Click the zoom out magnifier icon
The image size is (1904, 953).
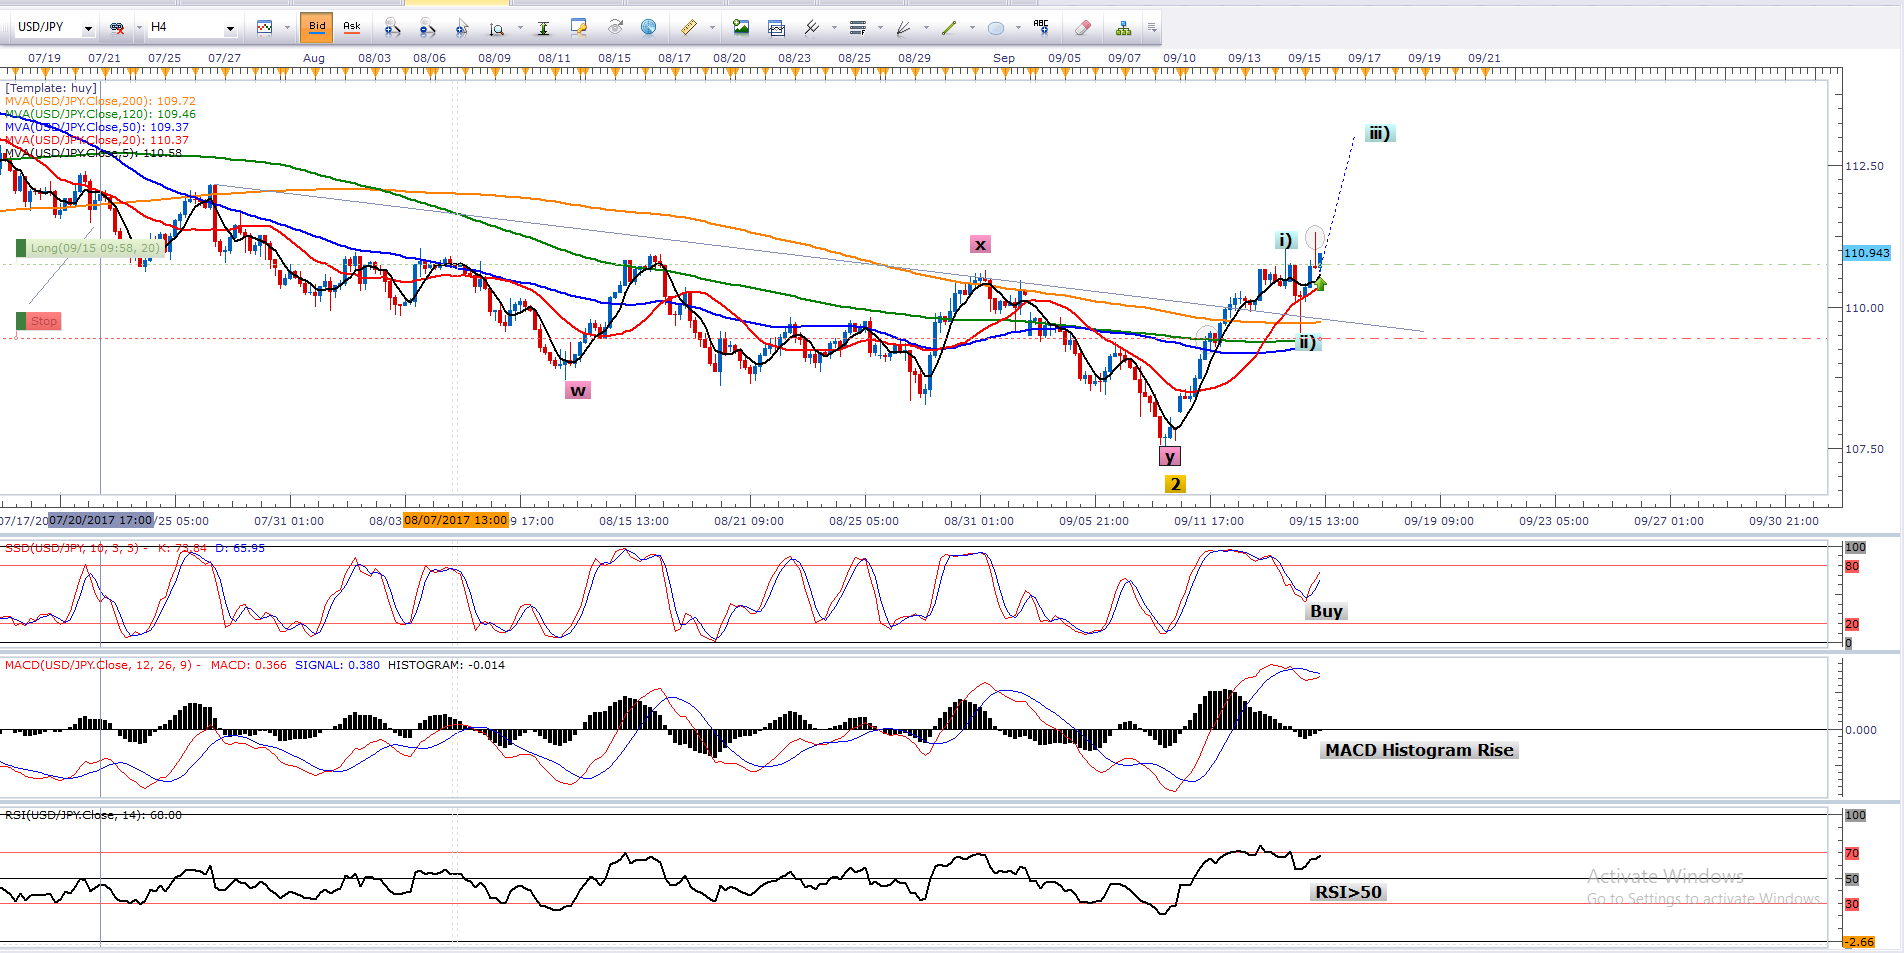coord(427,28)
